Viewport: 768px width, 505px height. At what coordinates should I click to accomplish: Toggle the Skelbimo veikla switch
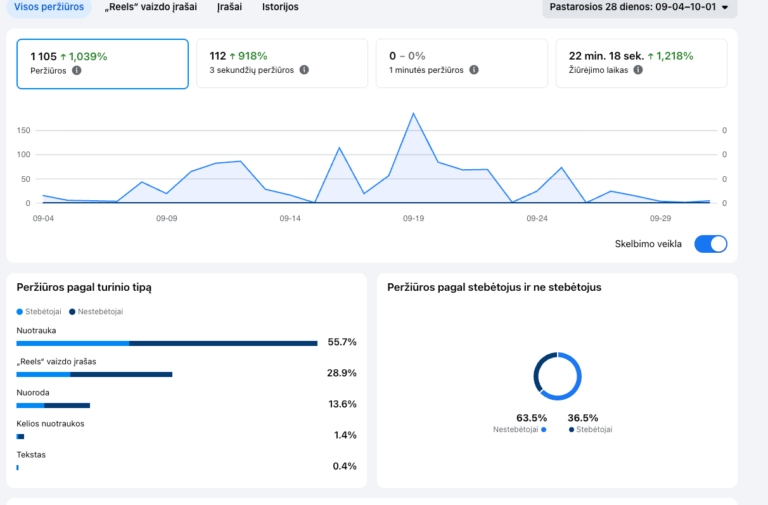tap(711, 244)
